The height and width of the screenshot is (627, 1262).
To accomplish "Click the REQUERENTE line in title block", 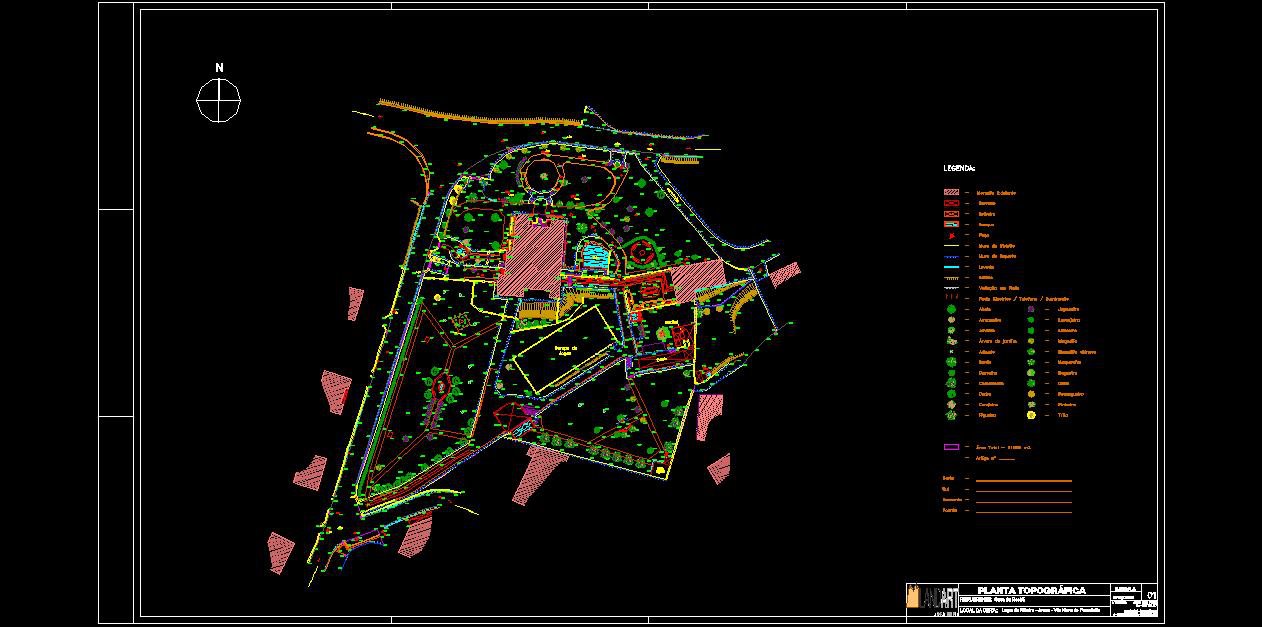I will coord(1000,599).
